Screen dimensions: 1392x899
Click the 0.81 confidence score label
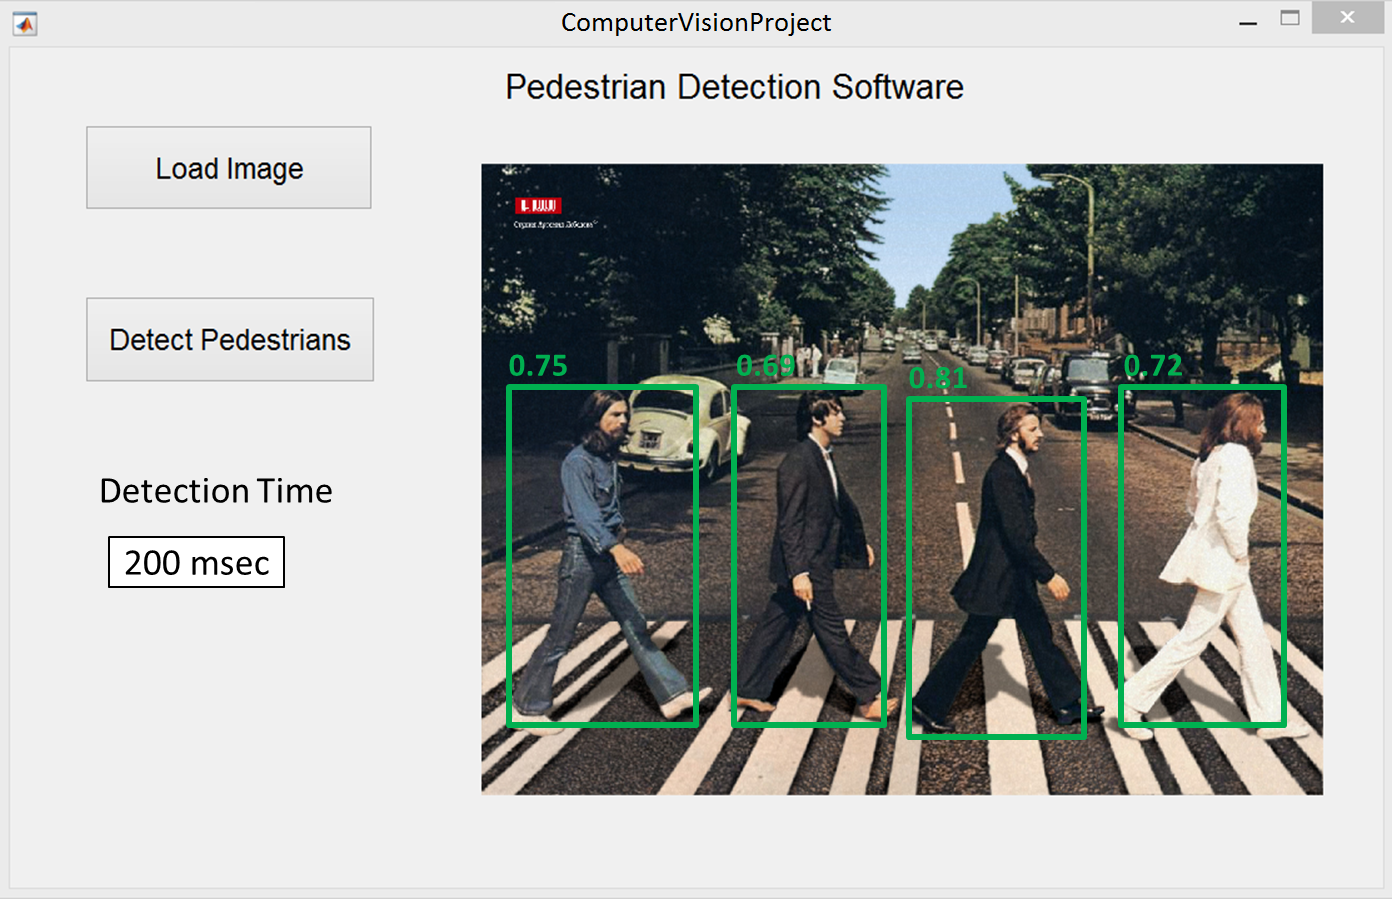[x=937, y=379]
